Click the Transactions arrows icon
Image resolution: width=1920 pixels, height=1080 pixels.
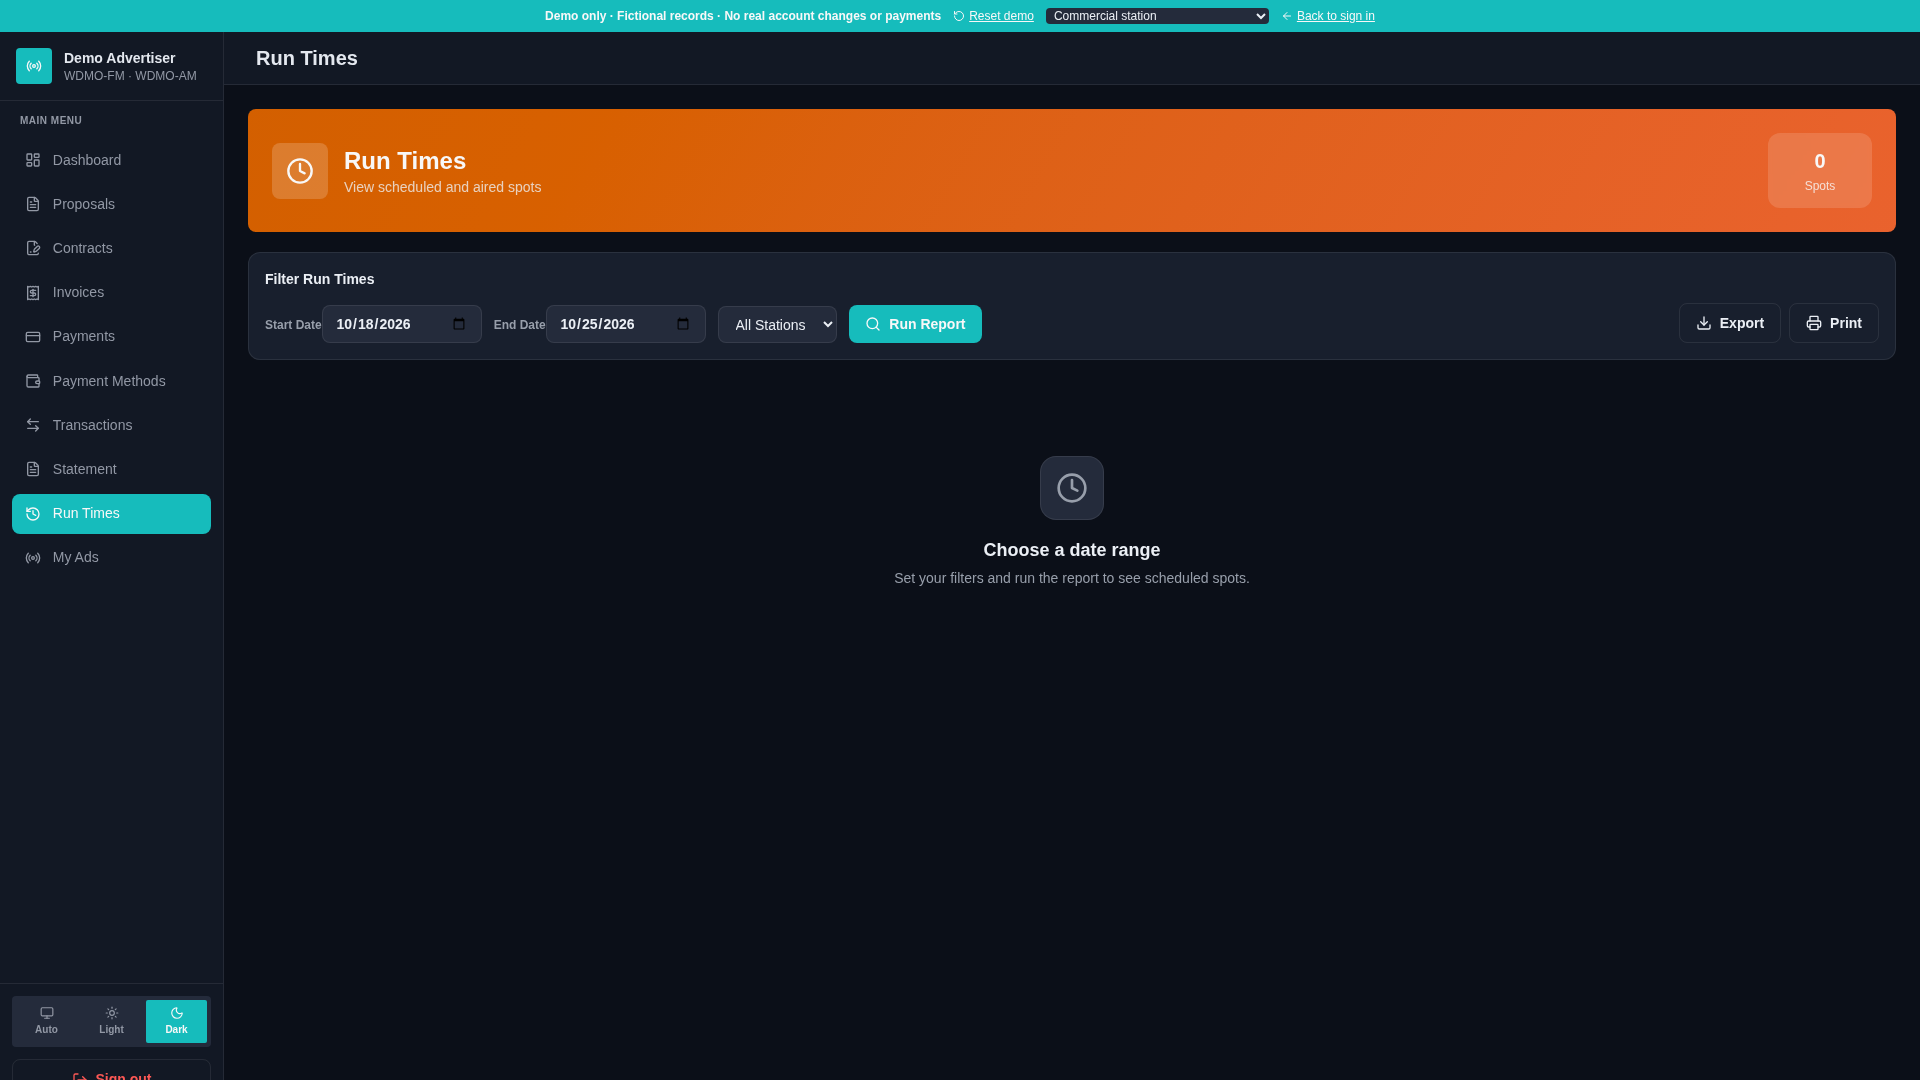33,425
